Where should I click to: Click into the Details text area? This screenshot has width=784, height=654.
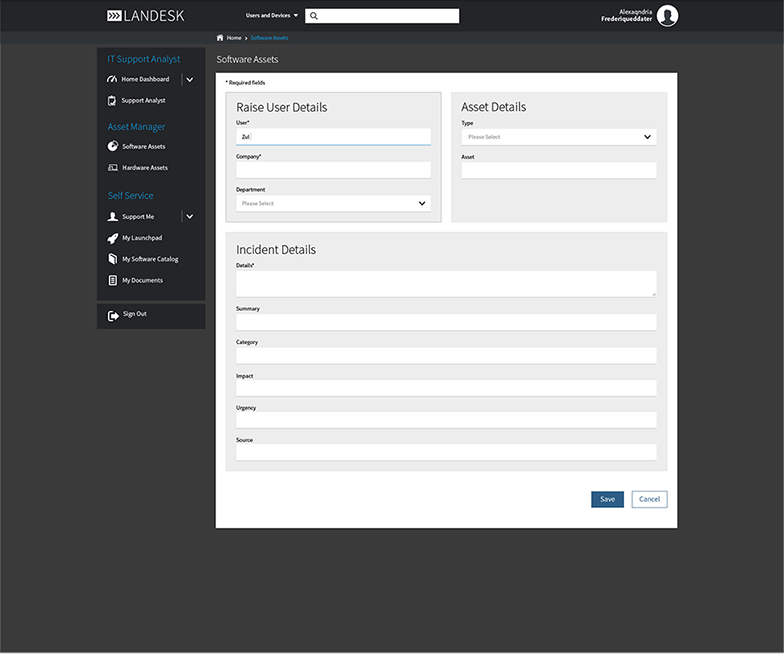pyautogui.click(x=445, y=283)
